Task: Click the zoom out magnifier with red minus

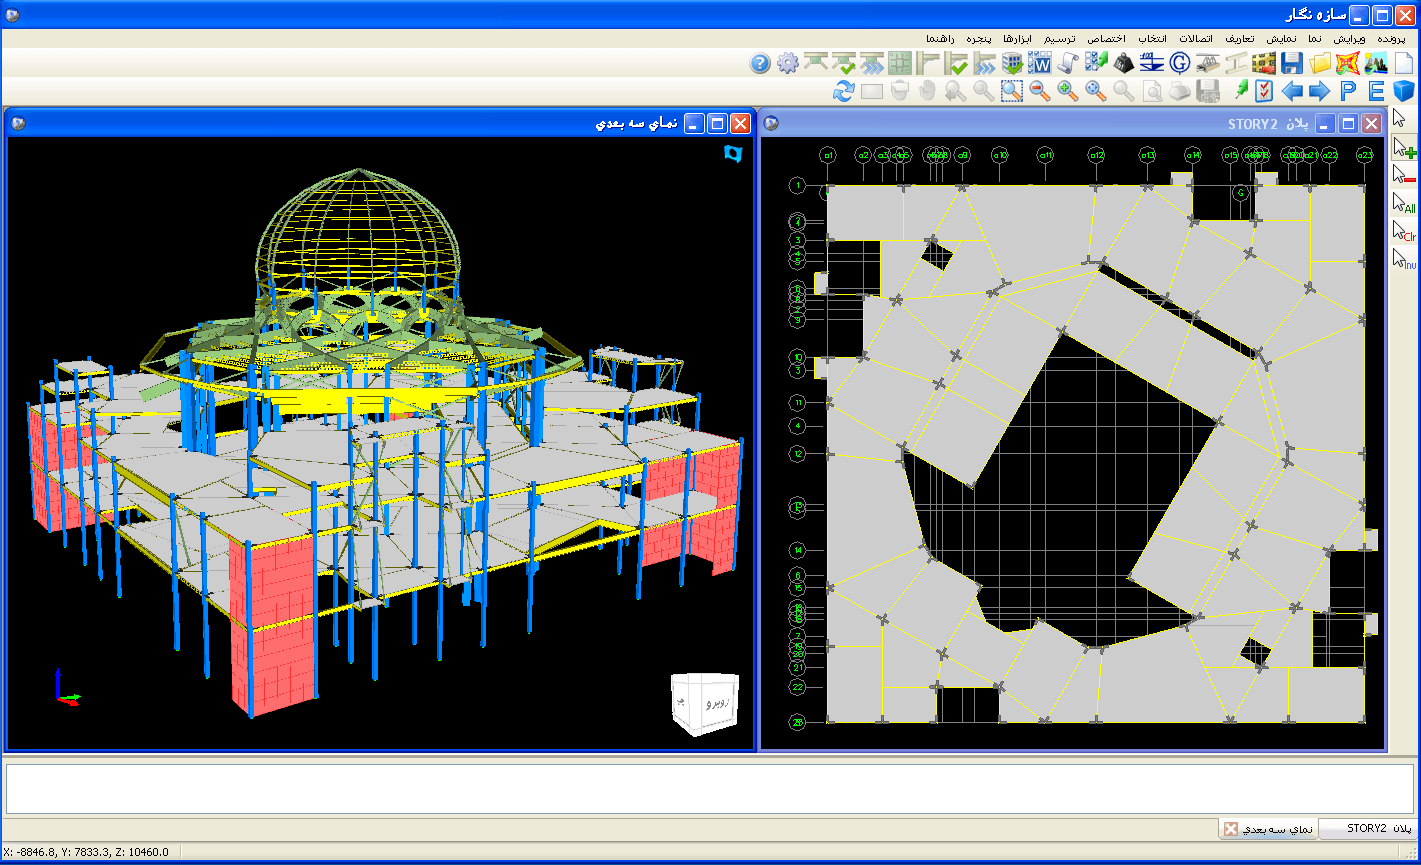Action: [1040, 92]
